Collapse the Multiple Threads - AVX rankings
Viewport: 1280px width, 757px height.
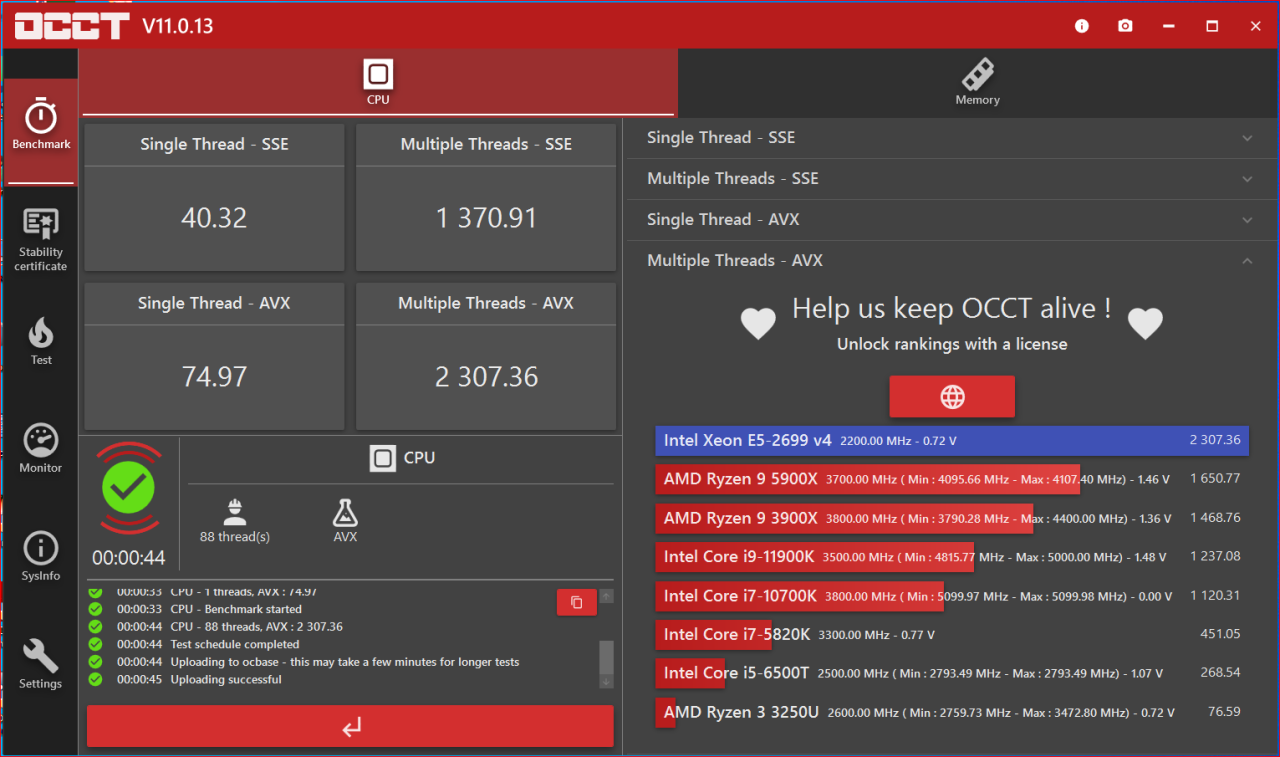click(x=1246, y=261)
